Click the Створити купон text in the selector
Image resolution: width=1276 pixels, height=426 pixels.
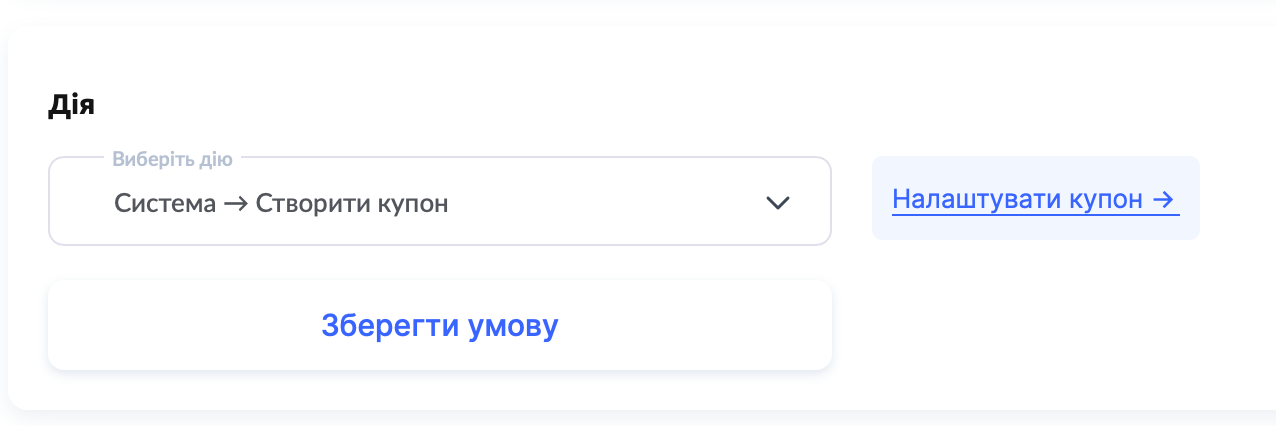(x=352, y=204)
